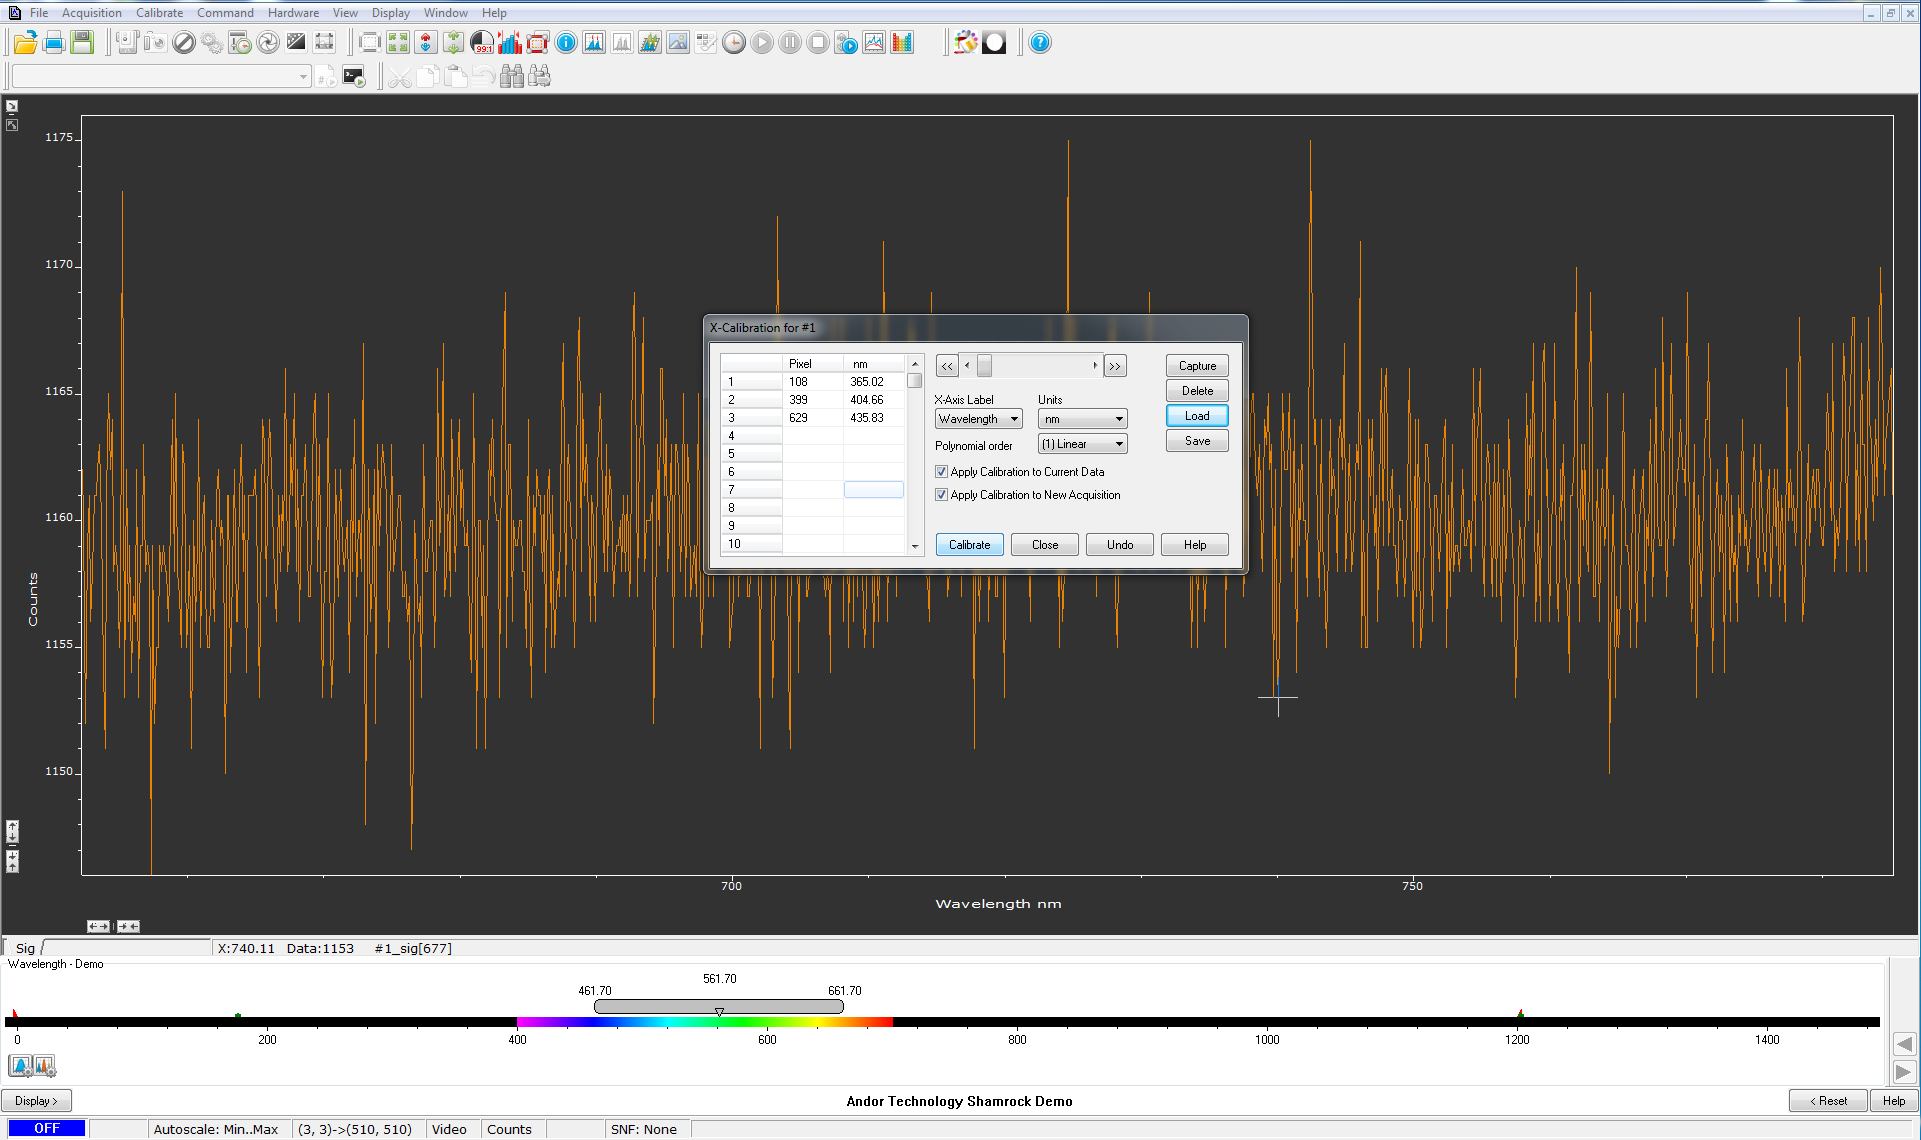Click the color palette icon
1921x1140 pixels.
(x=965, y=43)
